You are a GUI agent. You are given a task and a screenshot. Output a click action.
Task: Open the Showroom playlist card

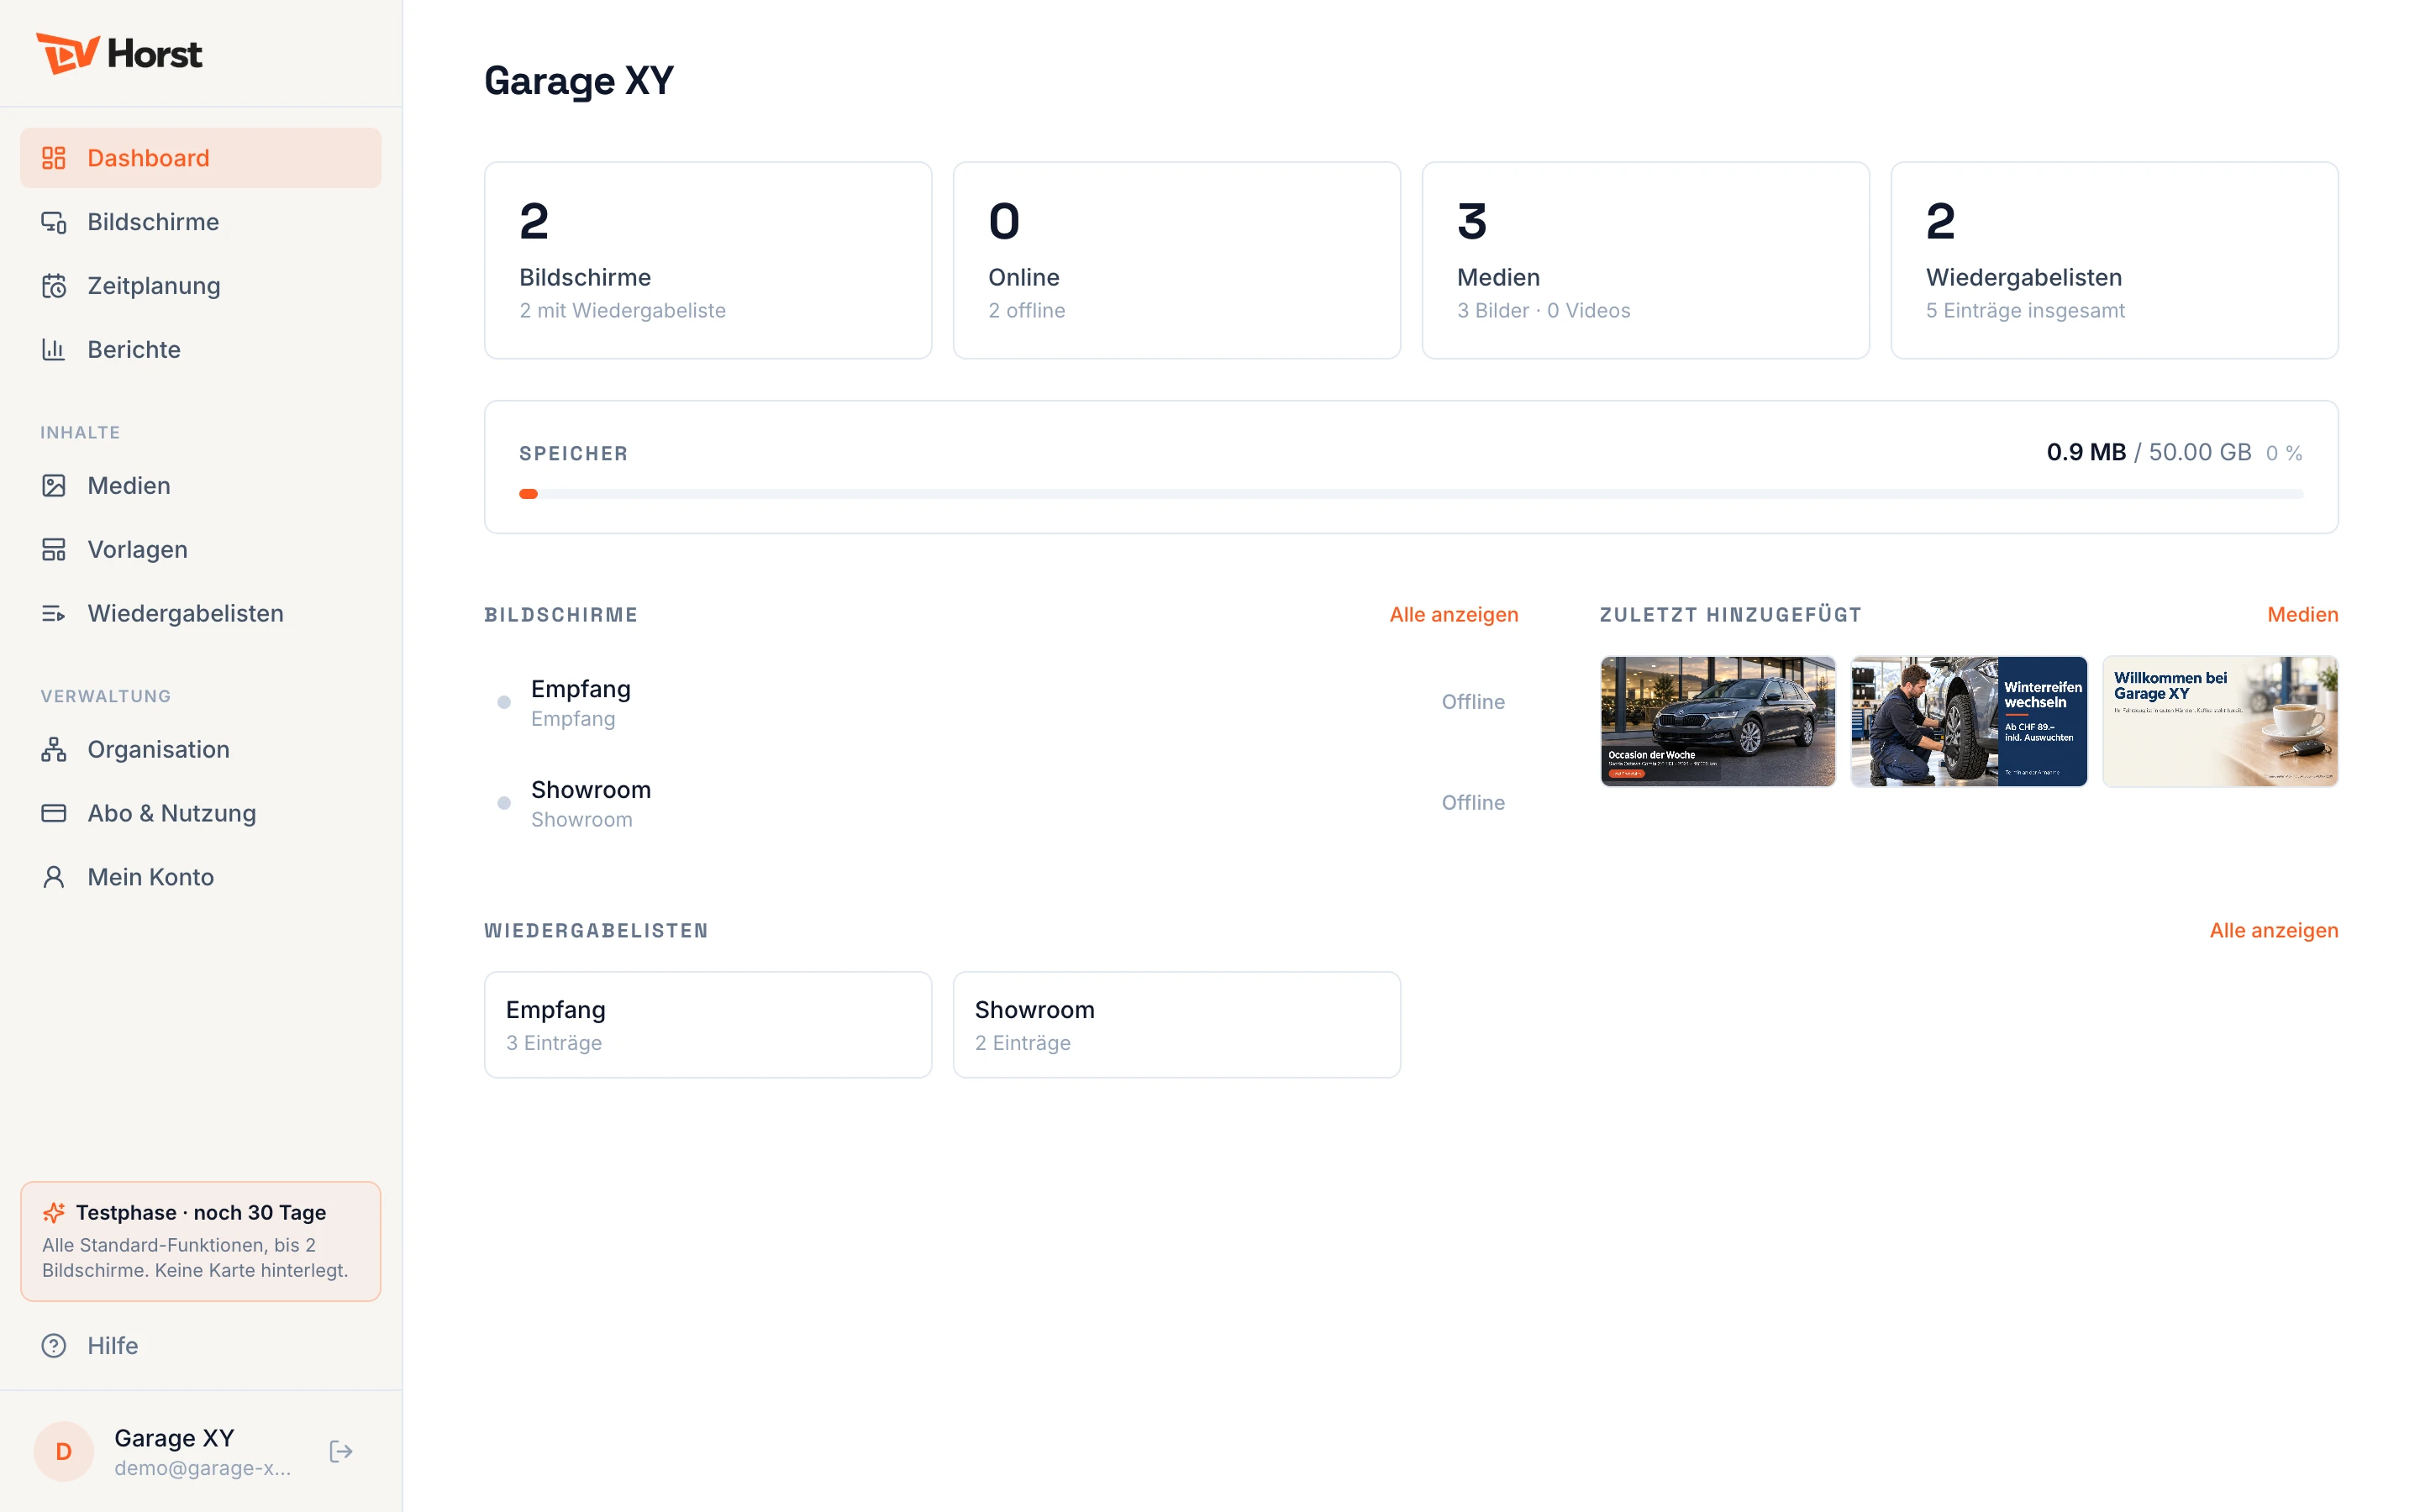click(1177, 1025)
